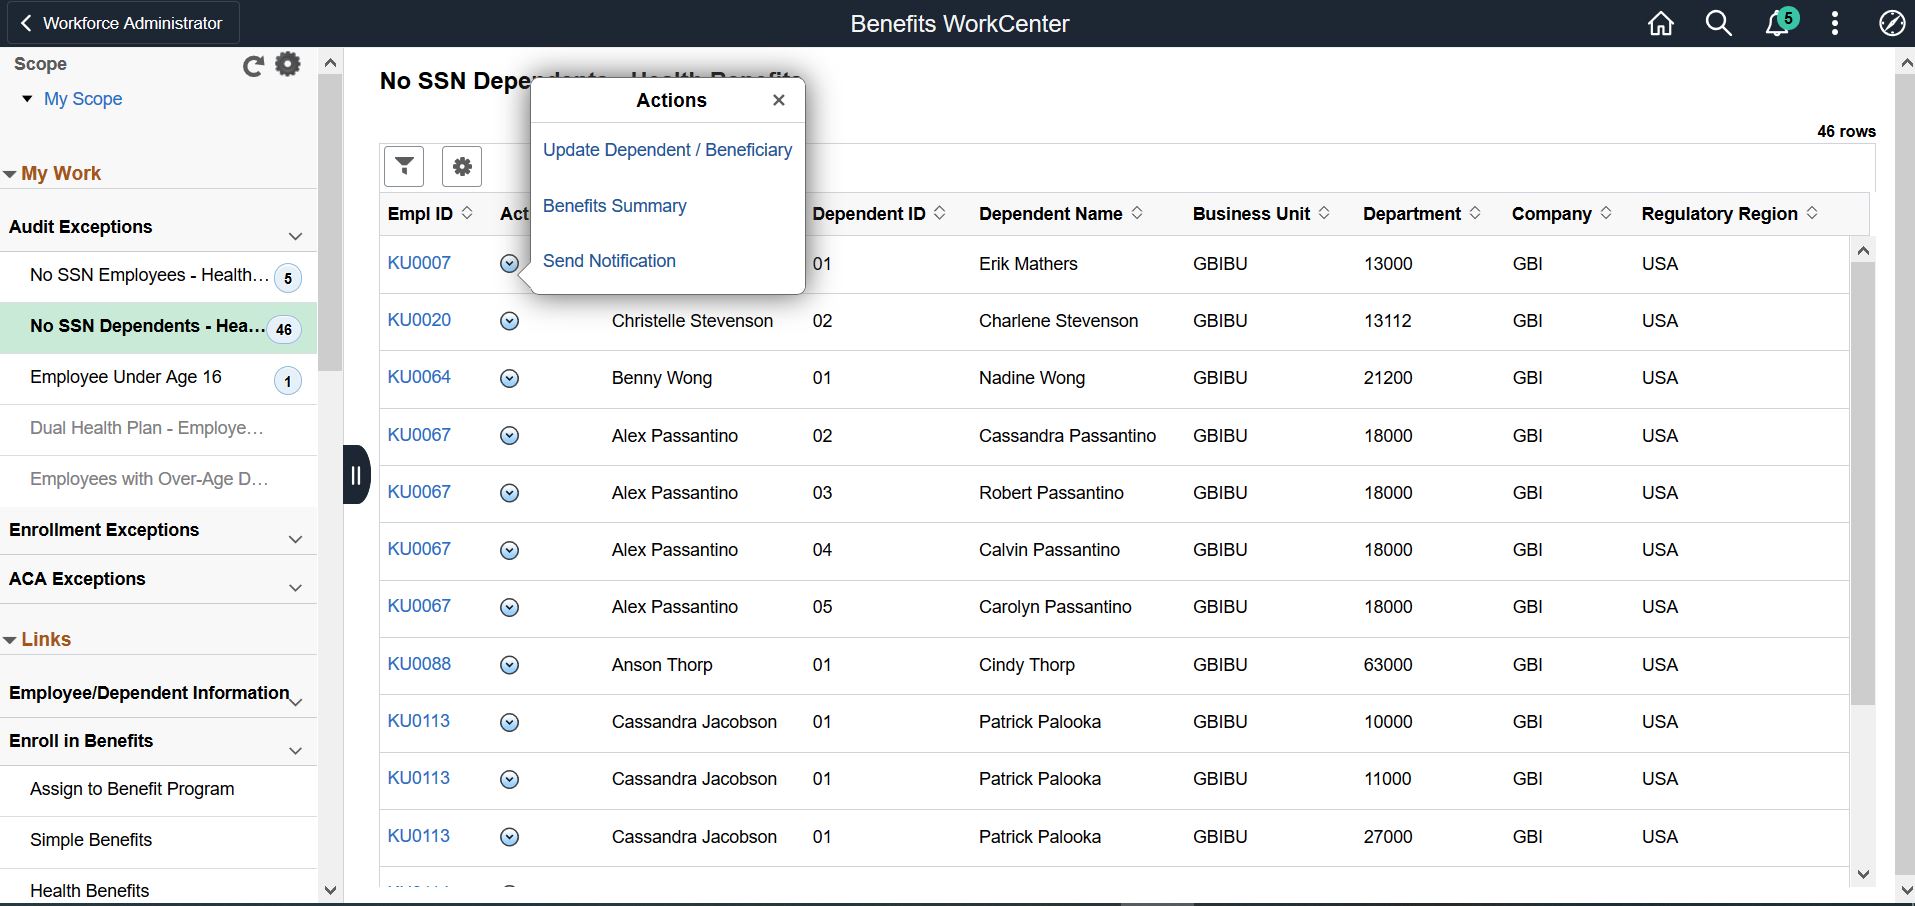Image resolution: width=1915 pixels, height=906 pixels.
Task: Refresh the Scope panel
Action: click(253, 66)
